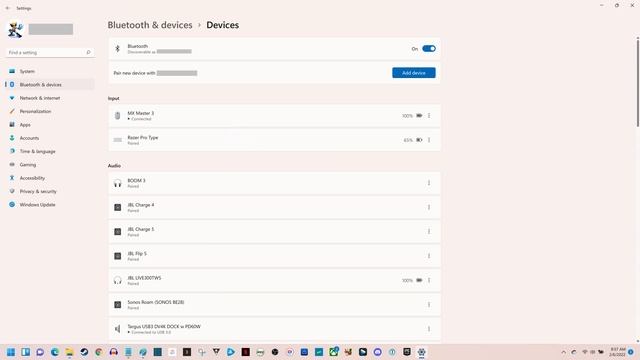Open Privacy & security settings
Screen dimensions: 640x360
[x=49, y=191]
